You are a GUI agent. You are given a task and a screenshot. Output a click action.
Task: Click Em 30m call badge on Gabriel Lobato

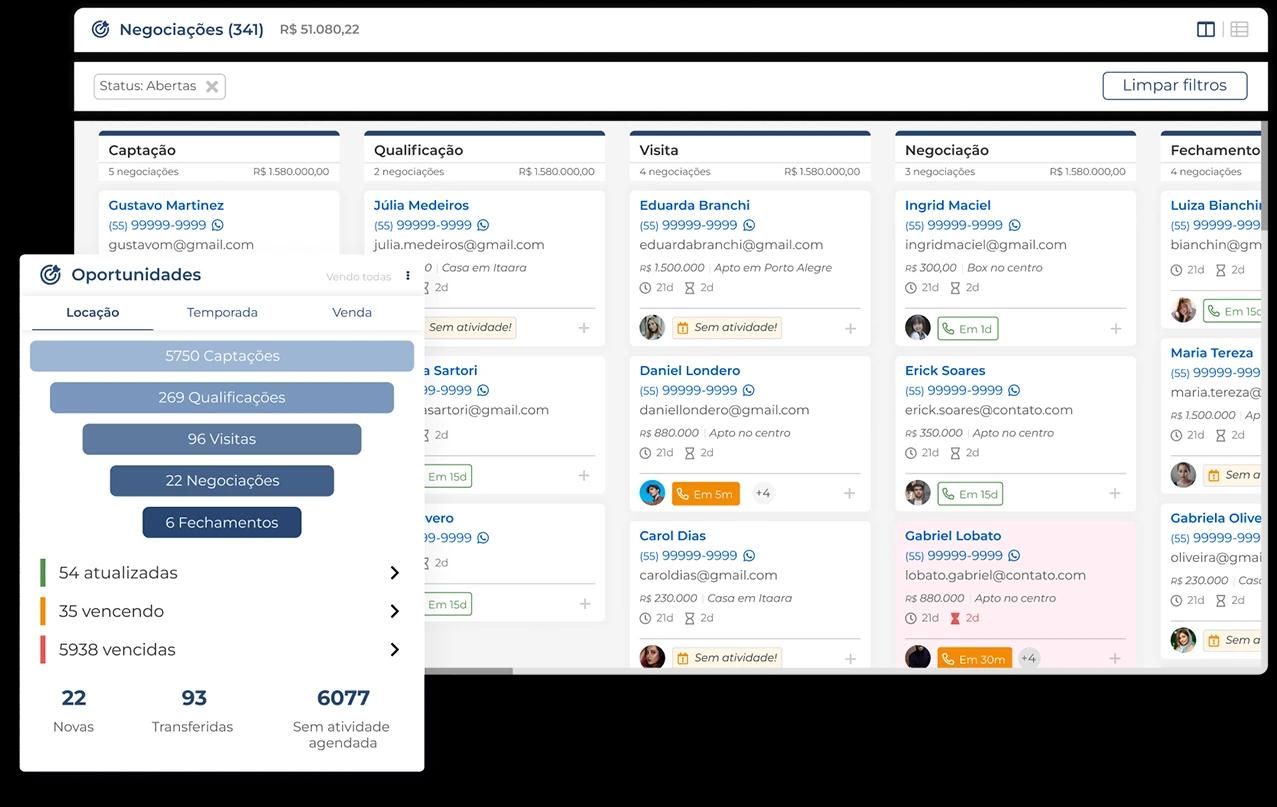[974, 658]
